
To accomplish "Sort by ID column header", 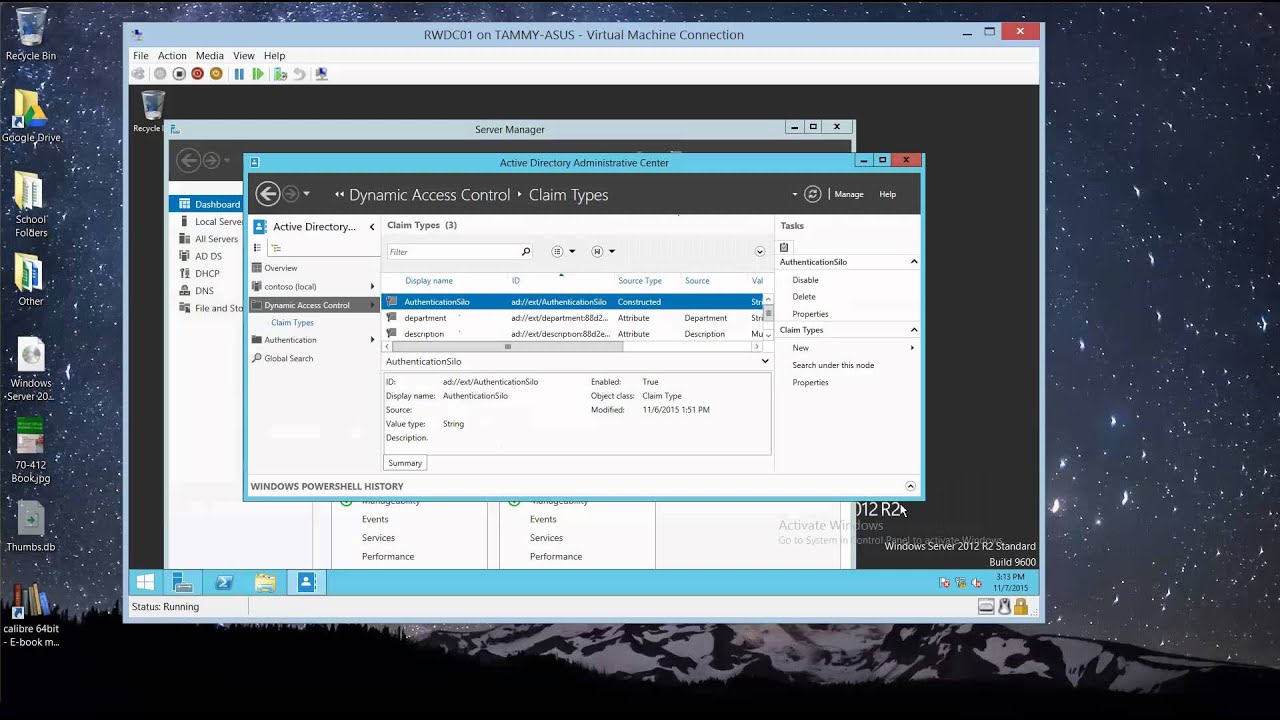I will click(516, 281).
